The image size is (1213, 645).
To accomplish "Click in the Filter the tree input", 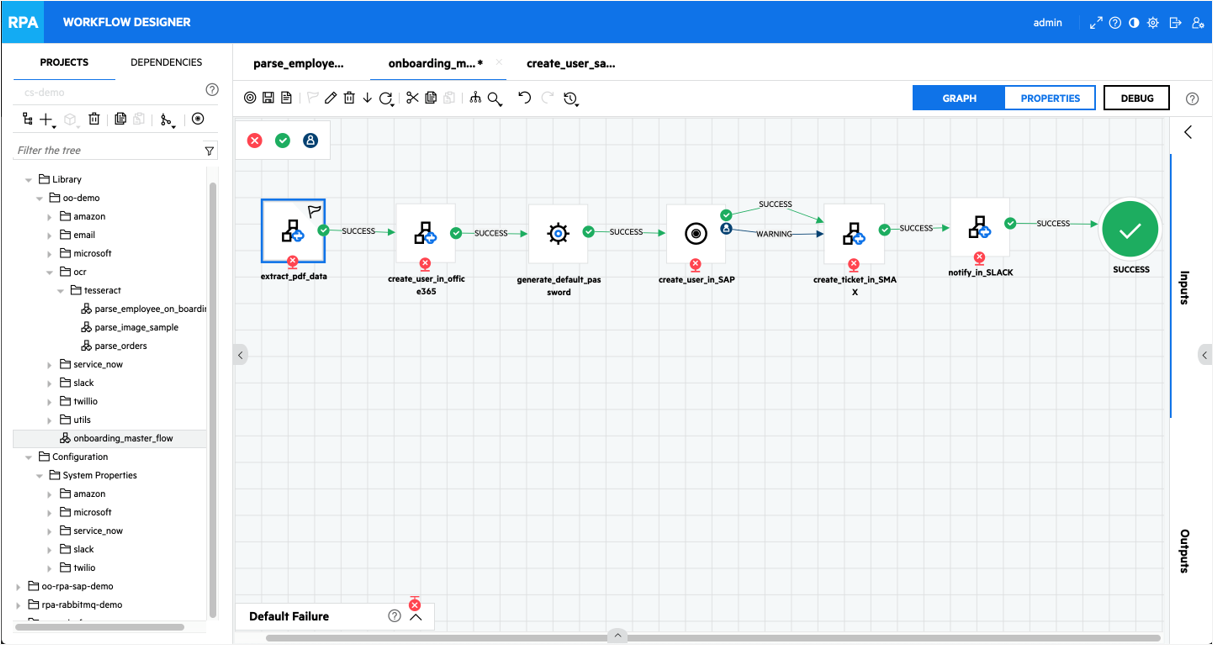I will point(108,151).
